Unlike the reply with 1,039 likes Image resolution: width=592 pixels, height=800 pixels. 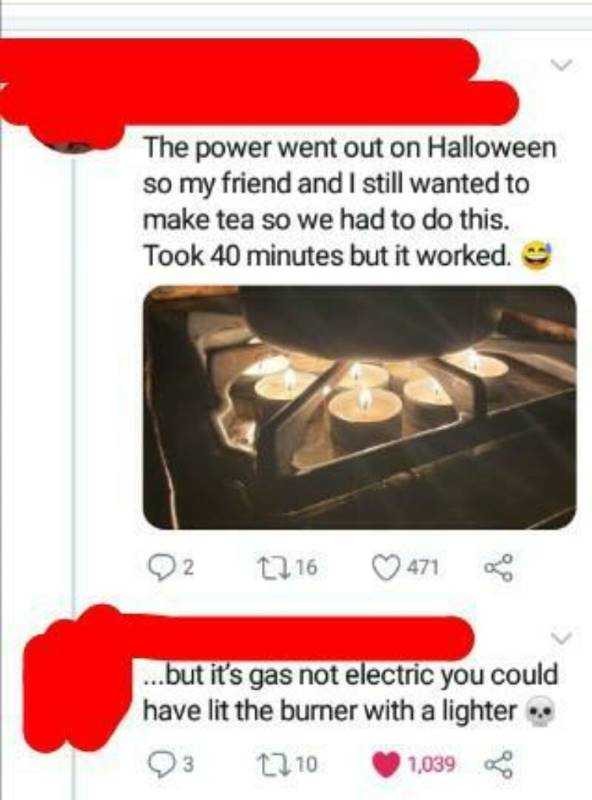pyautogui.click(x=387, y=764)
